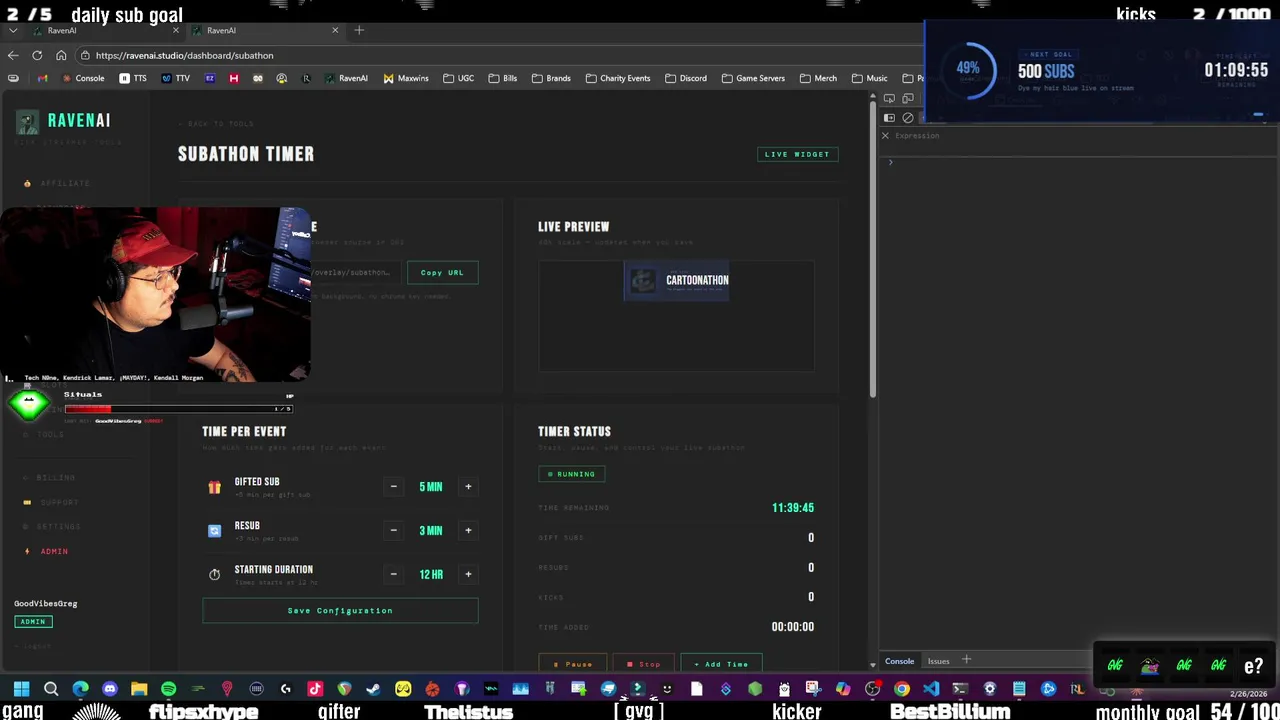
Task: Open the browser home page icon
Action: tap(61, 55)
